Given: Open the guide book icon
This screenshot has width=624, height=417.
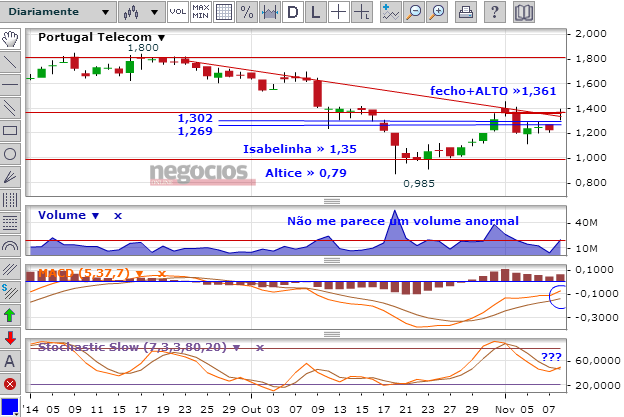Looking at the screenshot, I should point(523,12).
